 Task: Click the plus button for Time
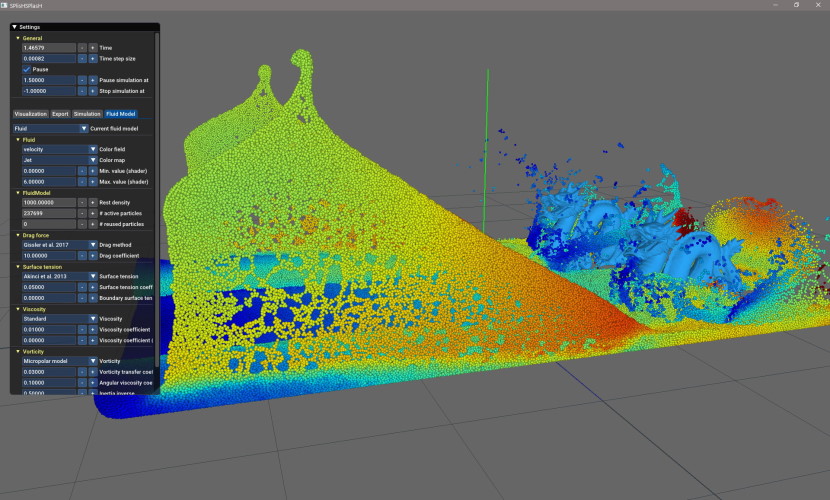(93, 48)
